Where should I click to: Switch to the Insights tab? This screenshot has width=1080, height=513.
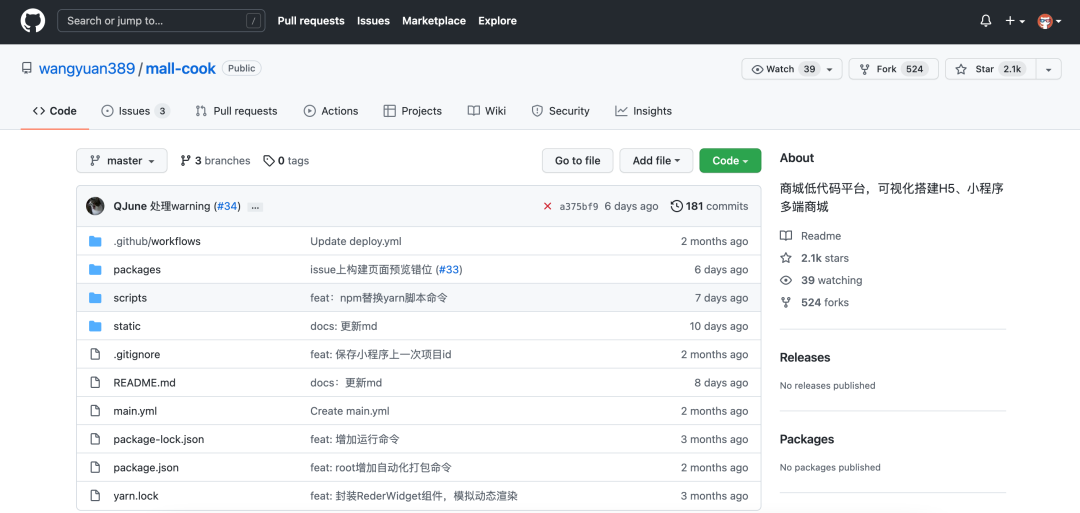tap(643, 111)
